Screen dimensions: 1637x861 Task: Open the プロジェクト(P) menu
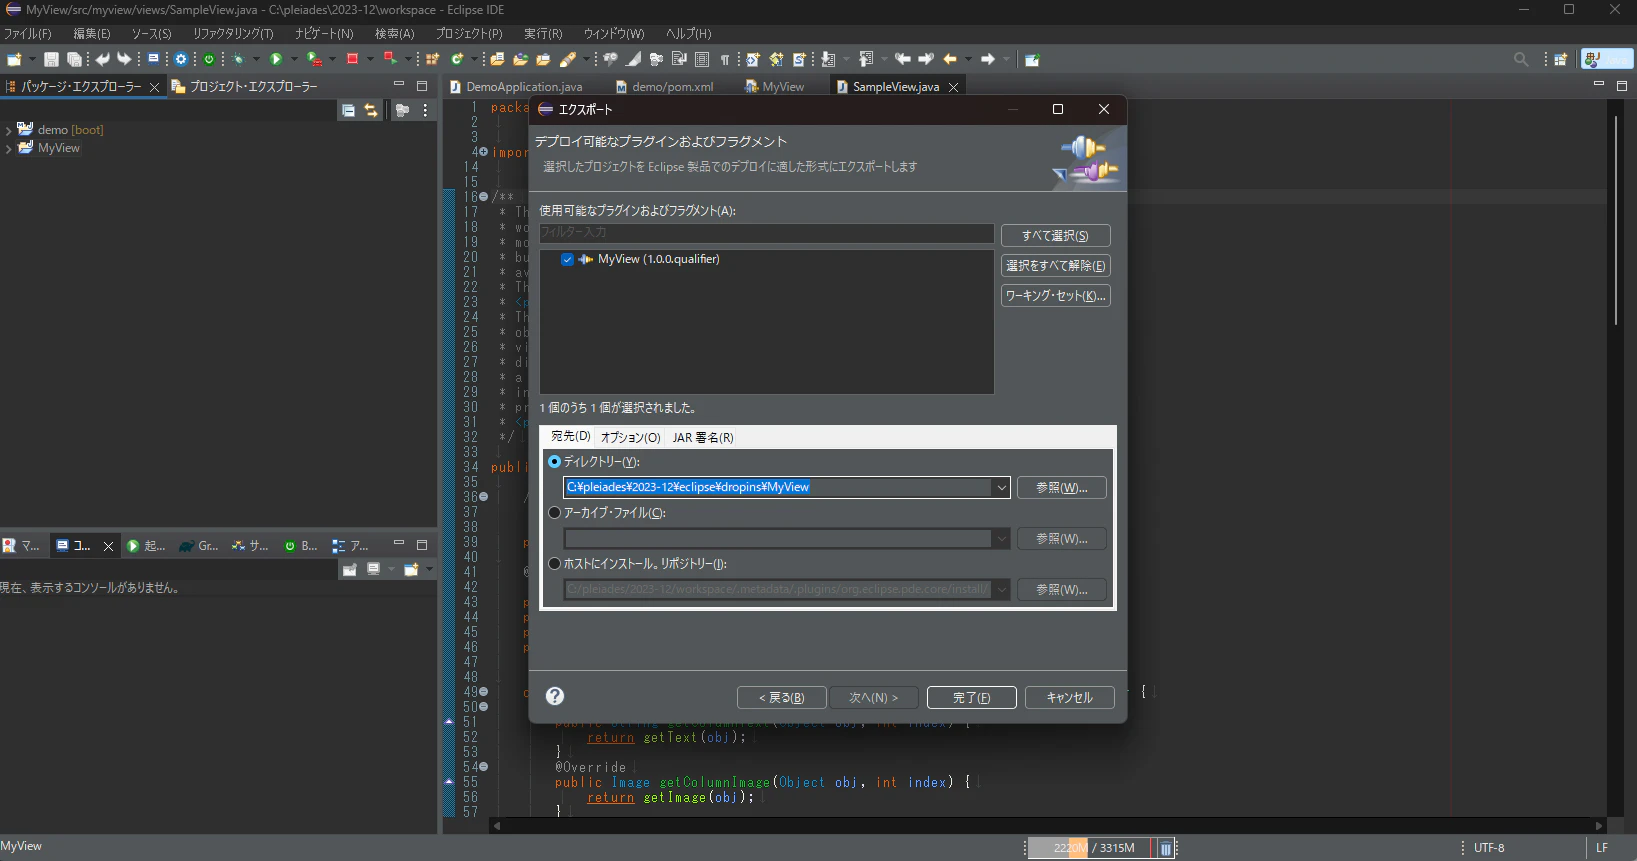pyautogui.click(x=469, y=34)
